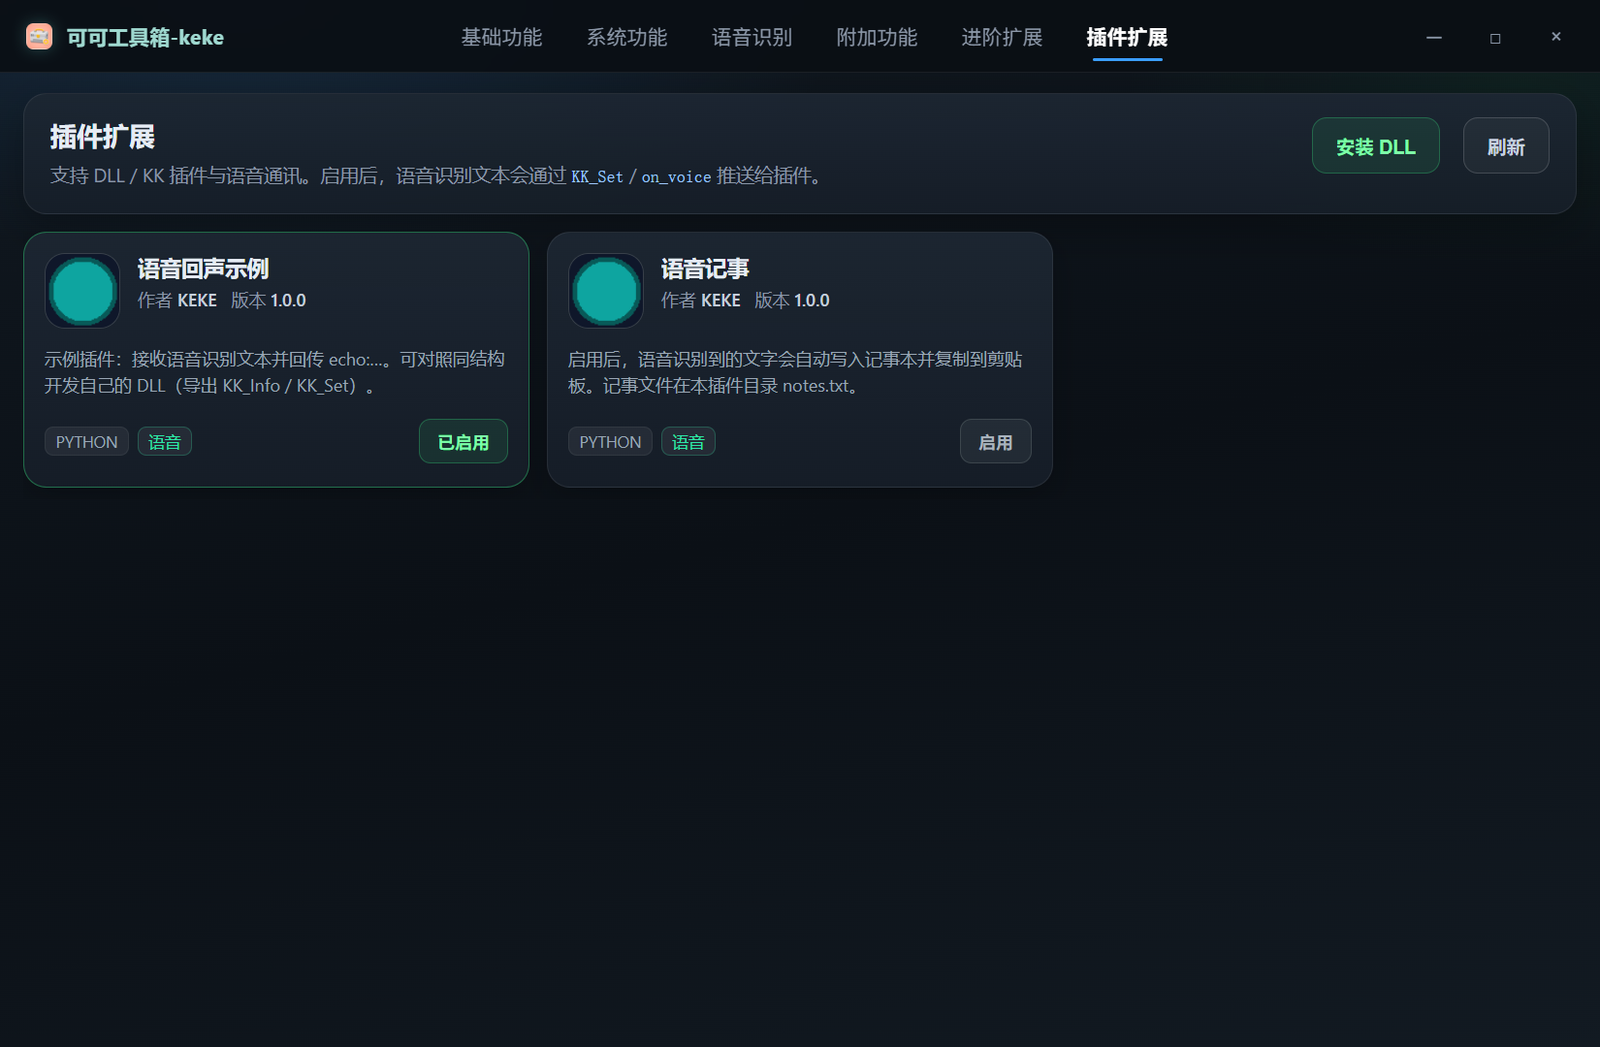Click the author and version line of 语音回声示例
This screenshot has height=1047, width=1600.
tap(222, 300)
